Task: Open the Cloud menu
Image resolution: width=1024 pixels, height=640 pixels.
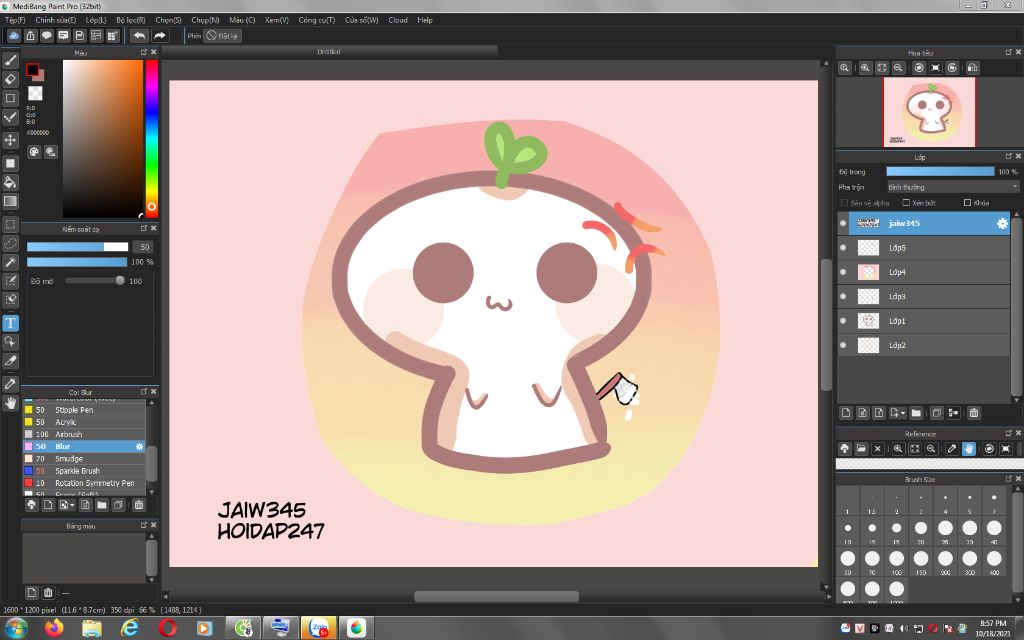Action: point(398,20)
